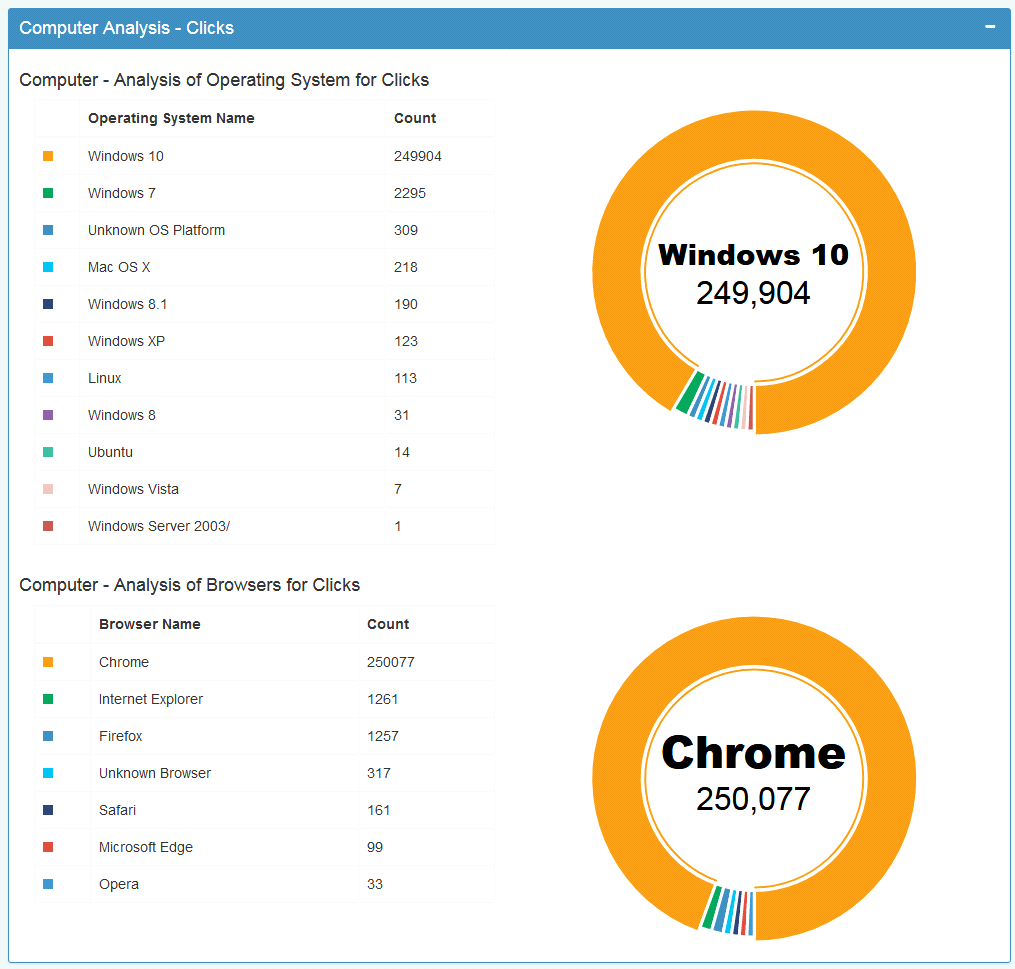Click the Linux entry in OS table
This screenshot has height=969, width=1015.
pos(105,378)
